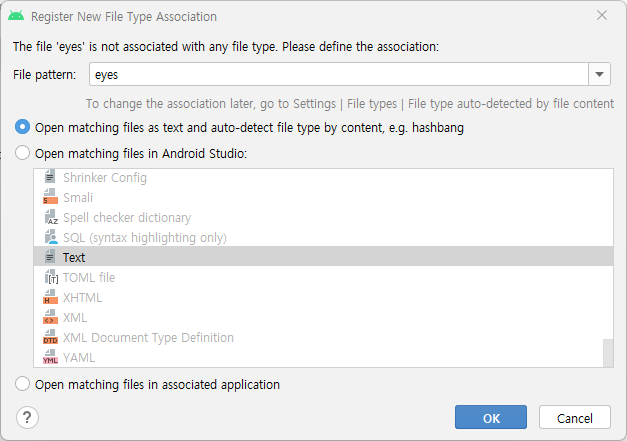Screen dimensions: 627x441
Task: Click the Cancel button
Action: click(x=575, y=417)
